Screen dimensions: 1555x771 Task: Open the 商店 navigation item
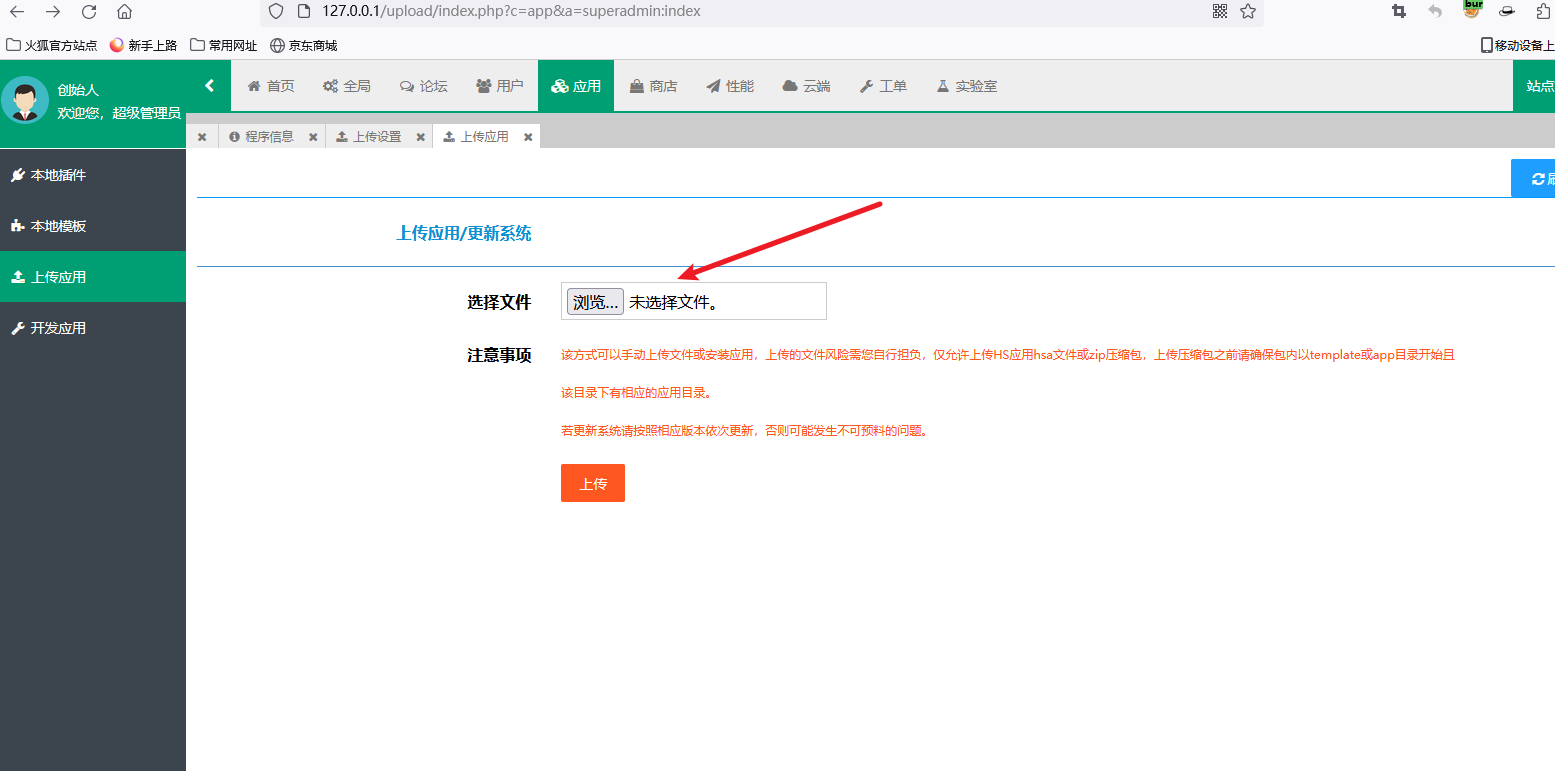click(653, 86)
